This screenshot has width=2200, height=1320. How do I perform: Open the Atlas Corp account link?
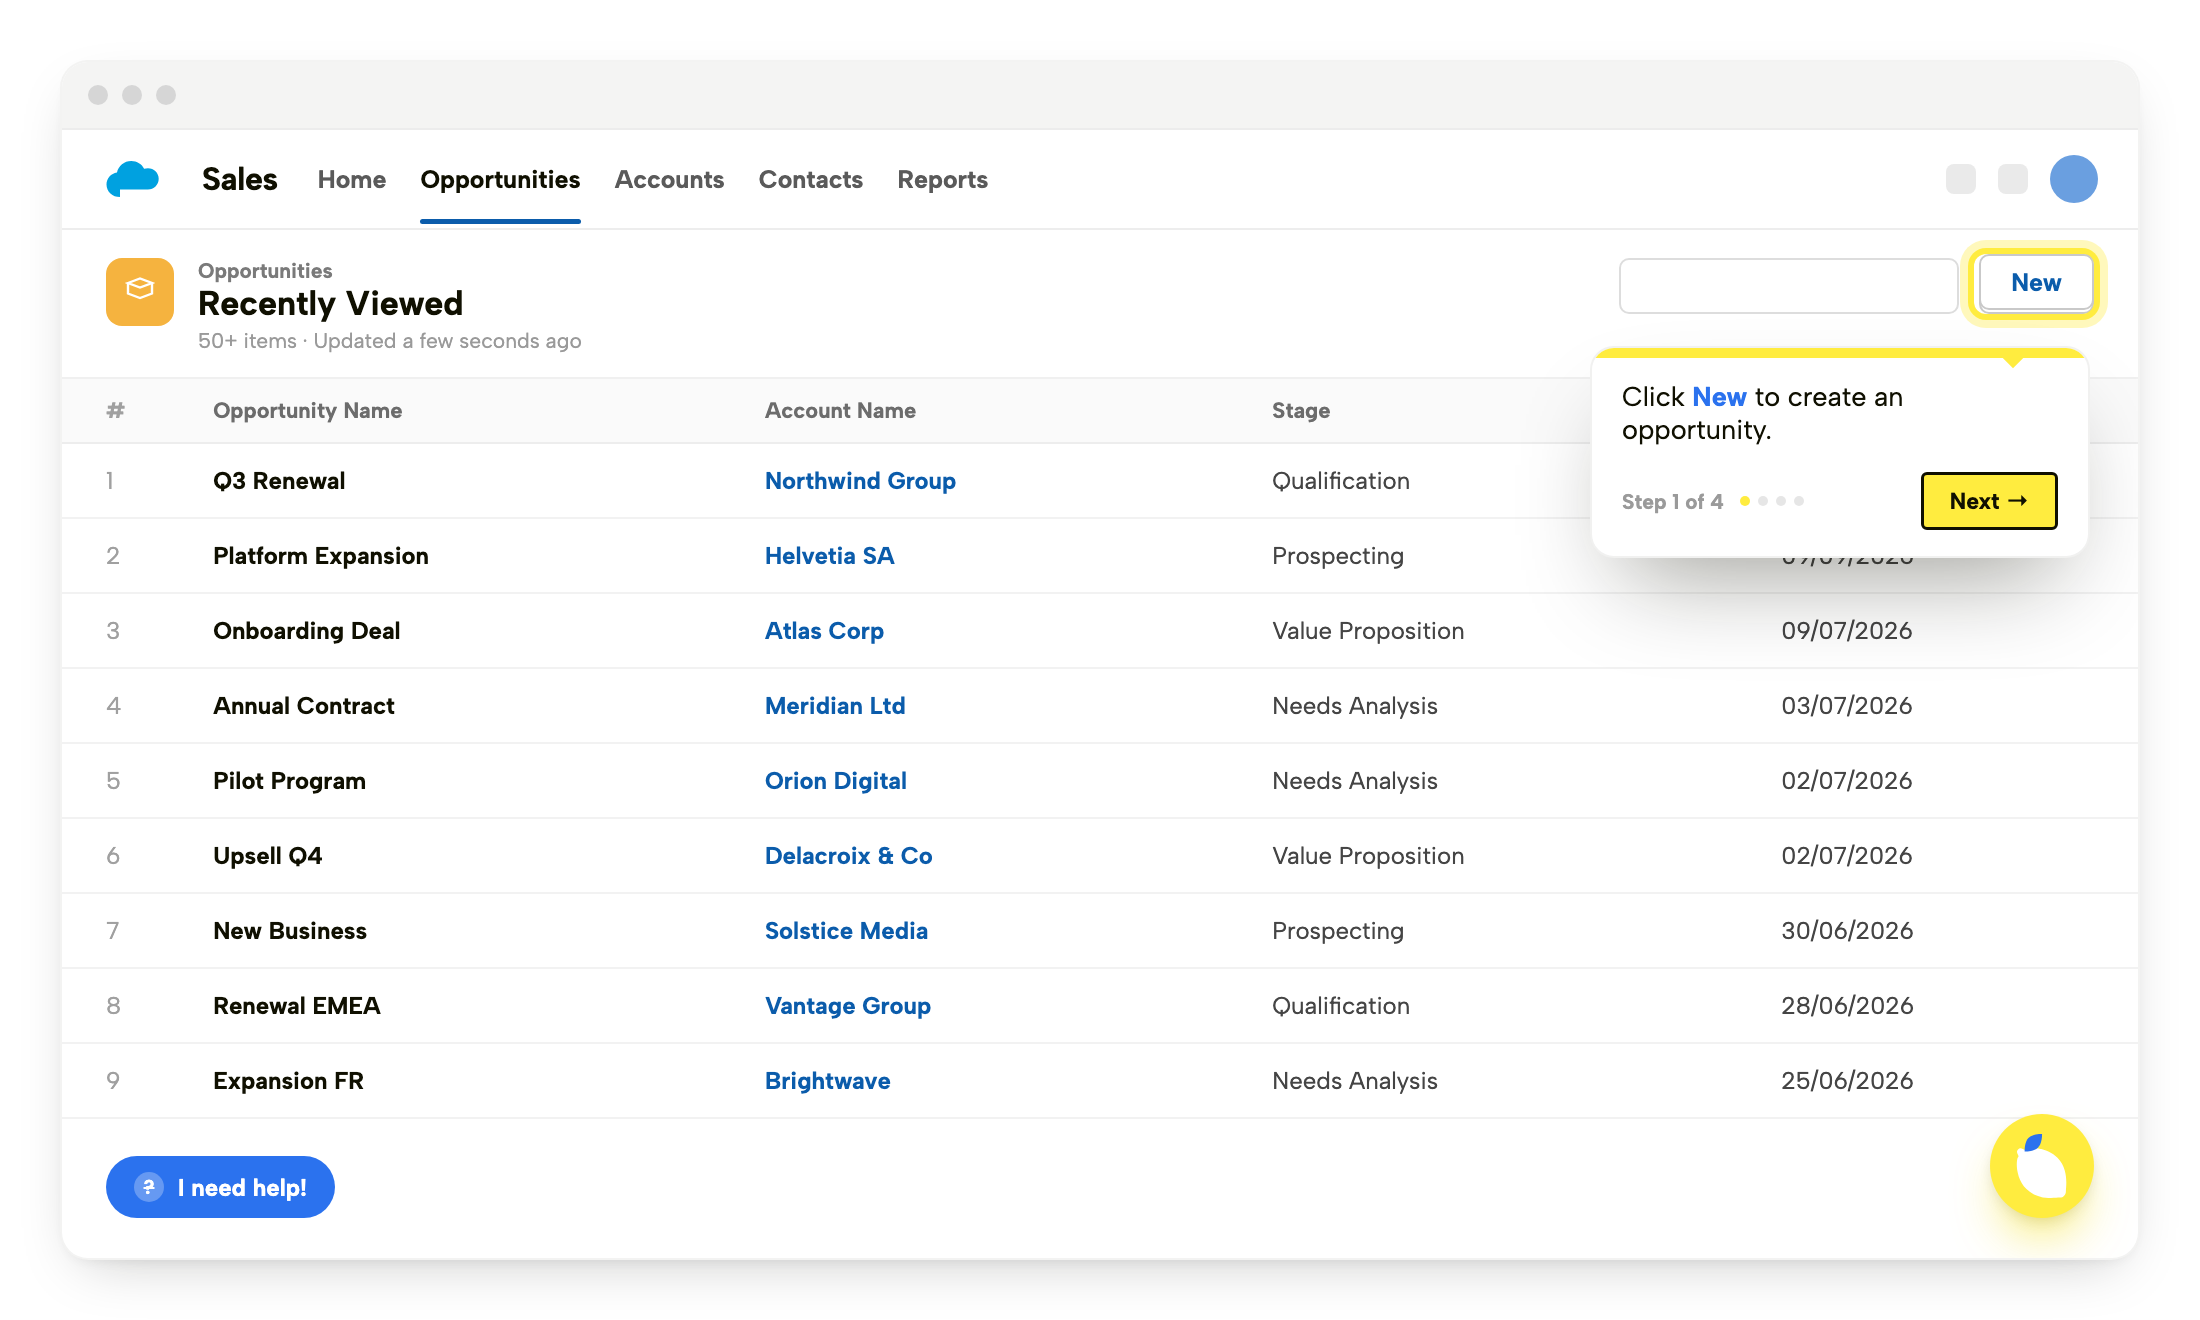pos(824,631)
